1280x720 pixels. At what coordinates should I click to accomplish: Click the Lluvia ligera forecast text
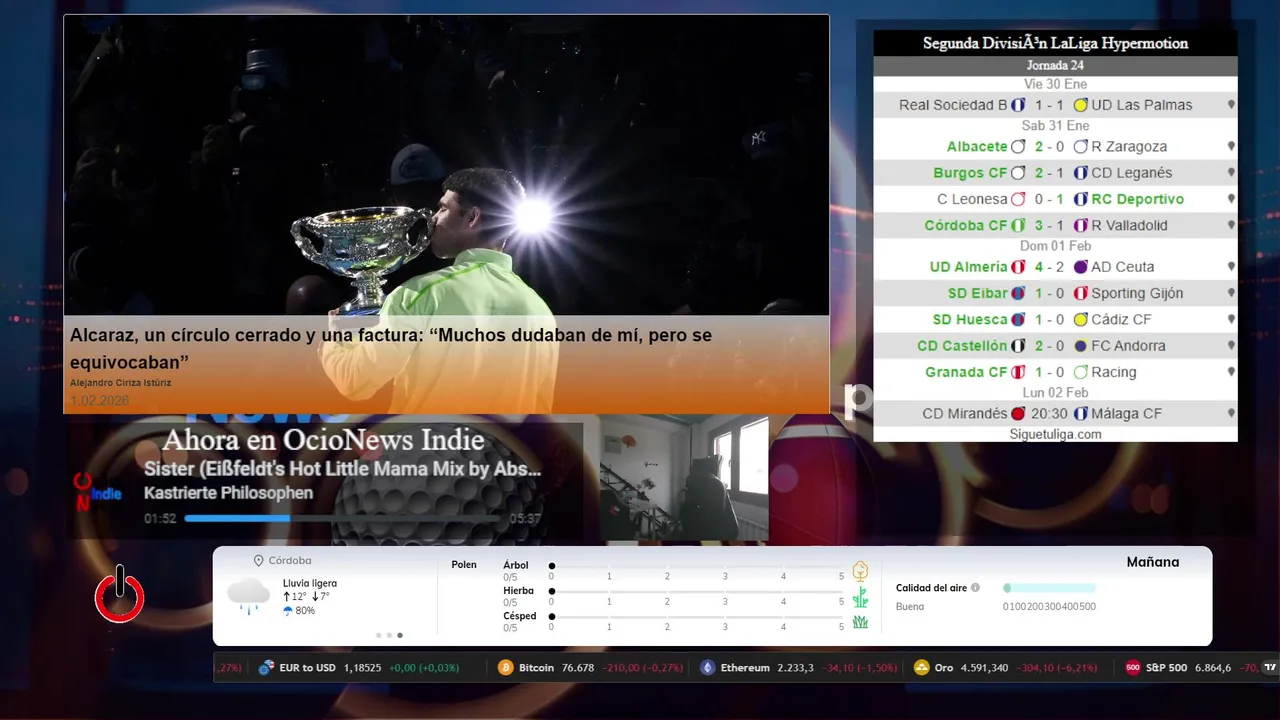point(310,583)
